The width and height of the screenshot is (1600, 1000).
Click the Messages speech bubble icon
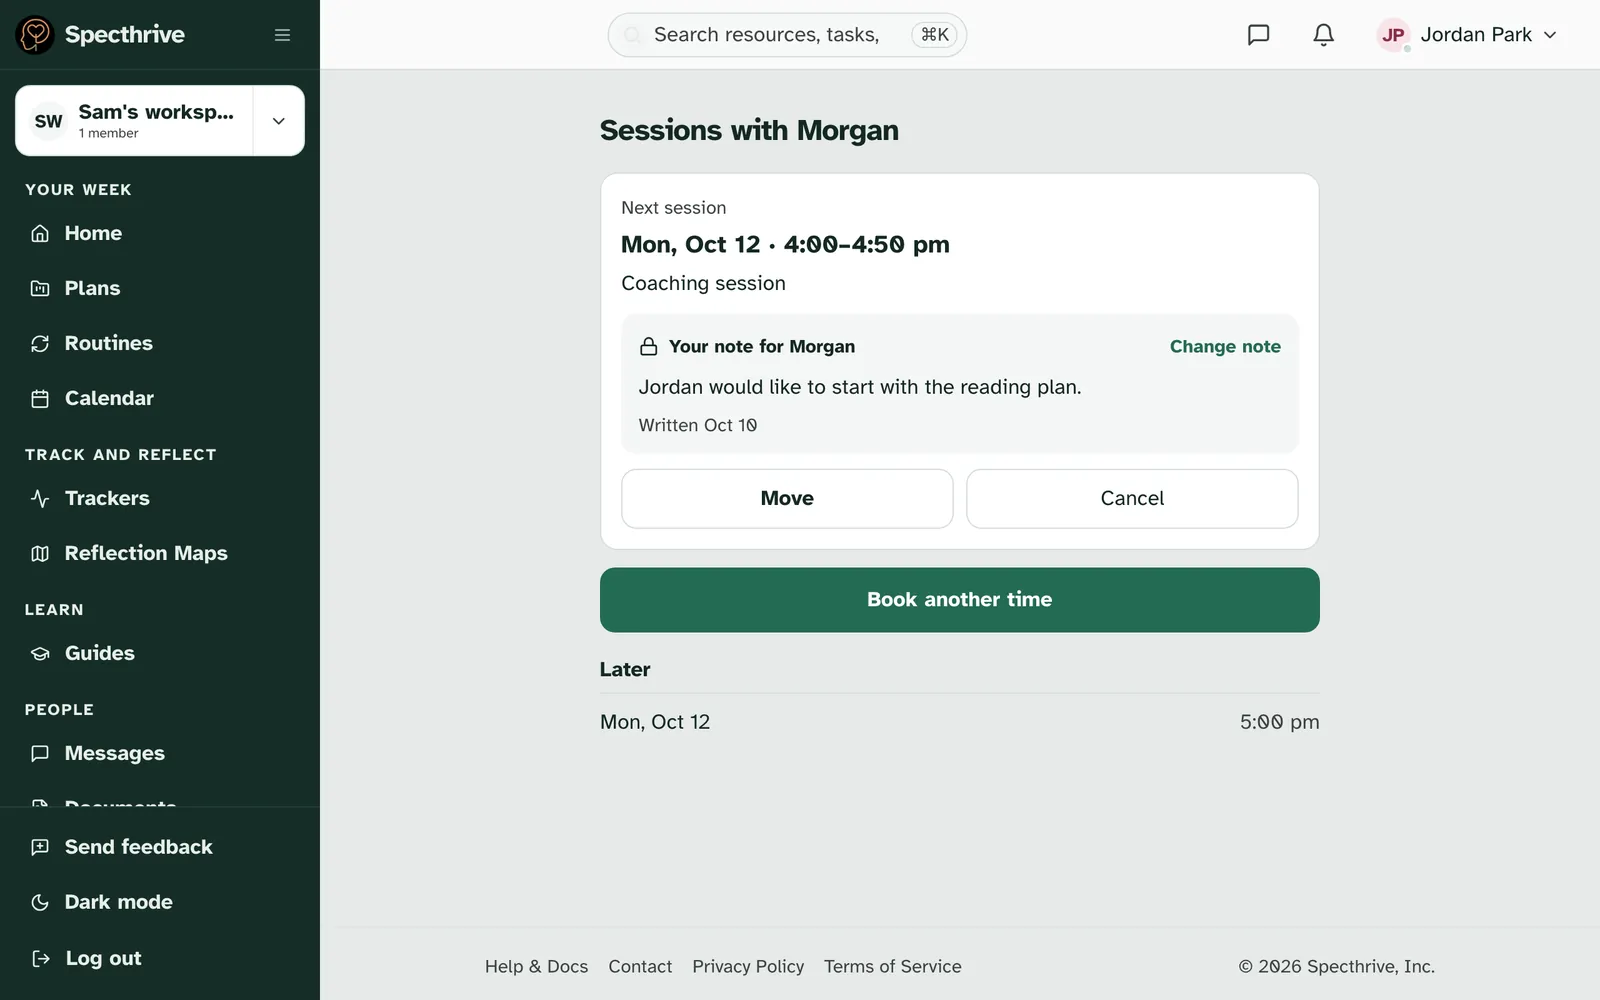pos(40,753)
